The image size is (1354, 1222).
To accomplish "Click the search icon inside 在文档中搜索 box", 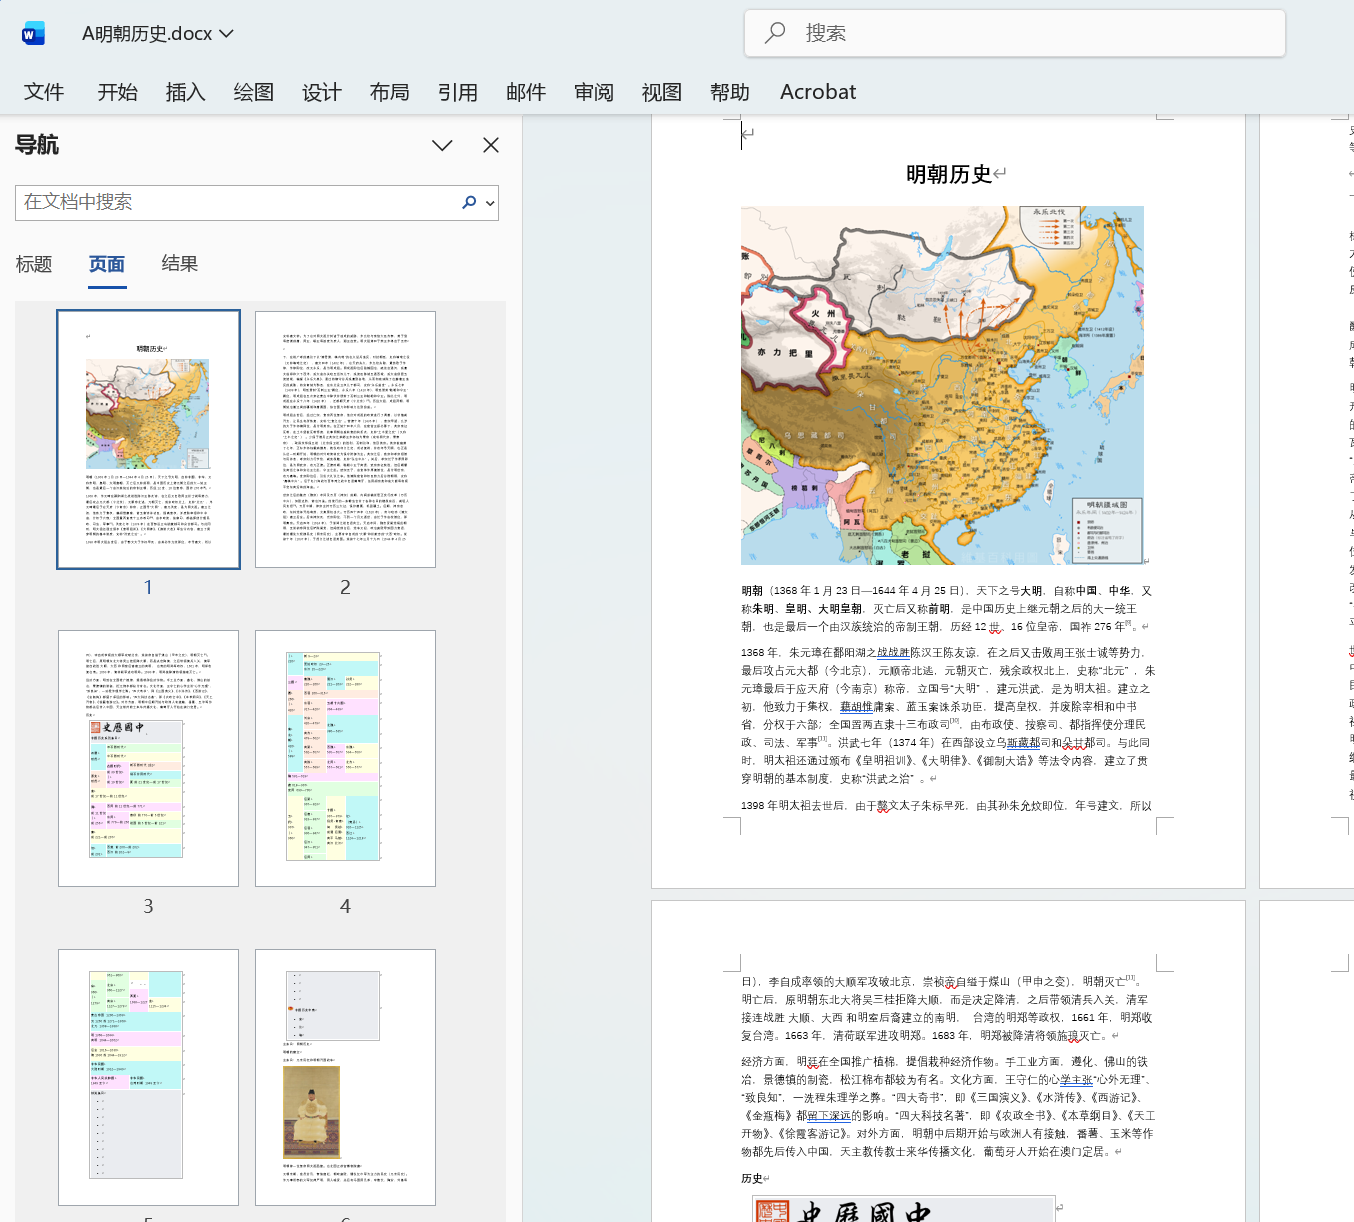I will coord(469,203).
